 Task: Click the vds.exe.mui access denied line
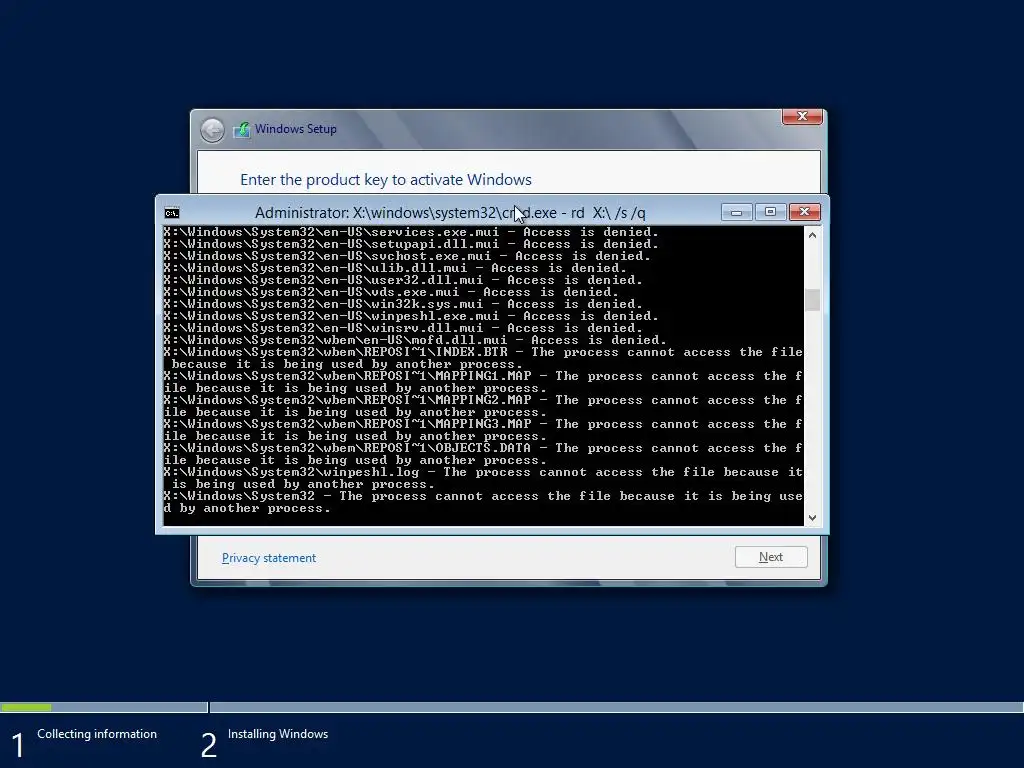pos(391,292)
